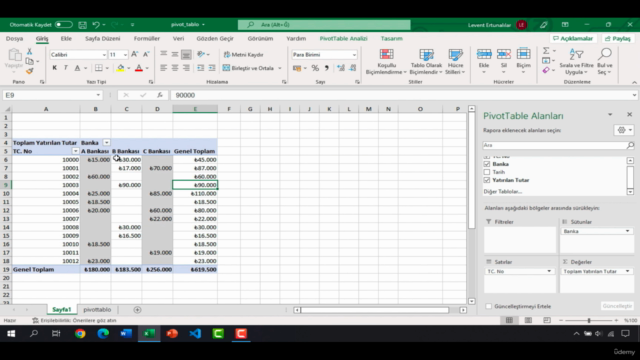Click the Decrease Decimal icon
The width and height of the screenshot is (640, 360).
tap(353, 68)
